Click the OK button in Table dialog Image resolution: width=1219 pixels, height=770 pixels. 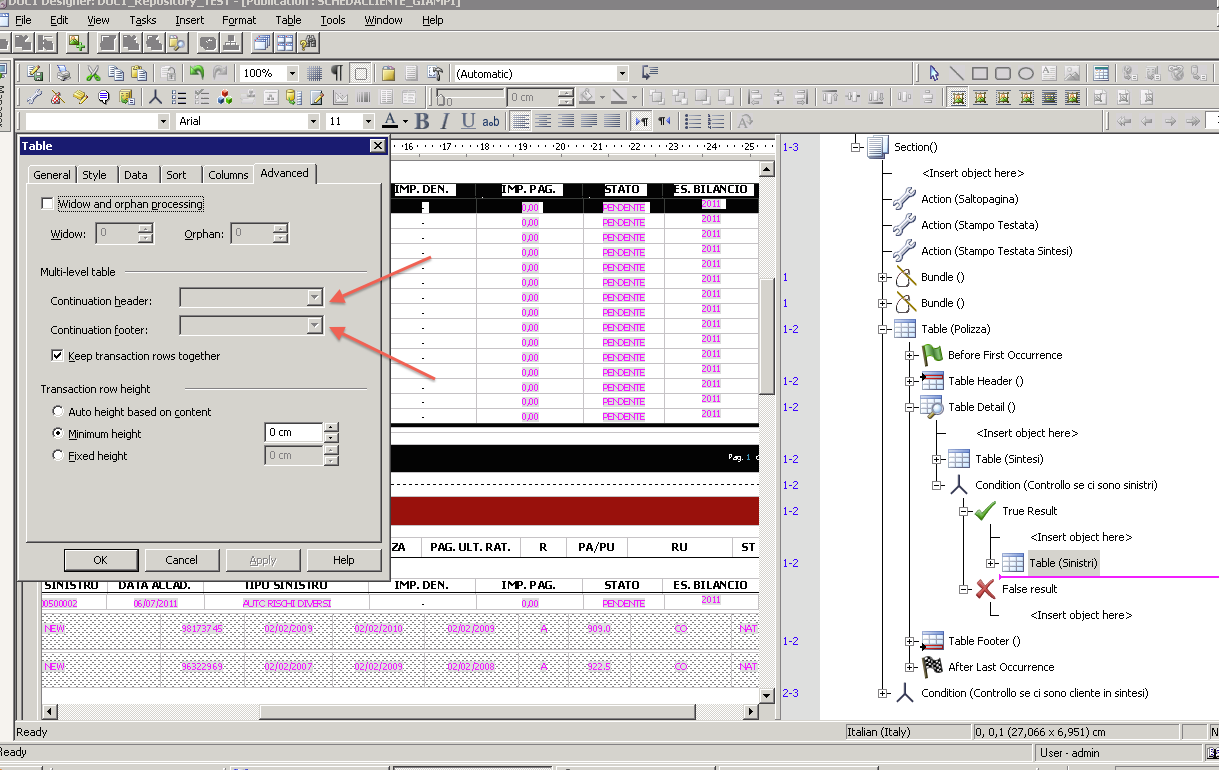[100, 560]
